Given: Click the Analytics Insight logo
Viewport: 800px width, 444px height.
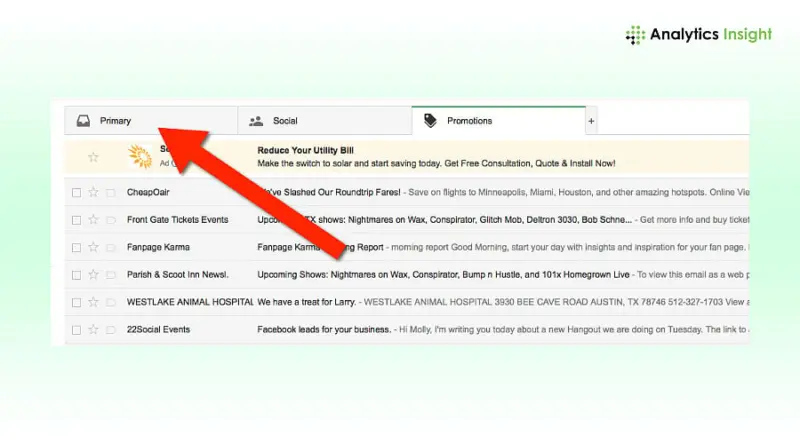Looking at the screenshot, I should 698,34.
